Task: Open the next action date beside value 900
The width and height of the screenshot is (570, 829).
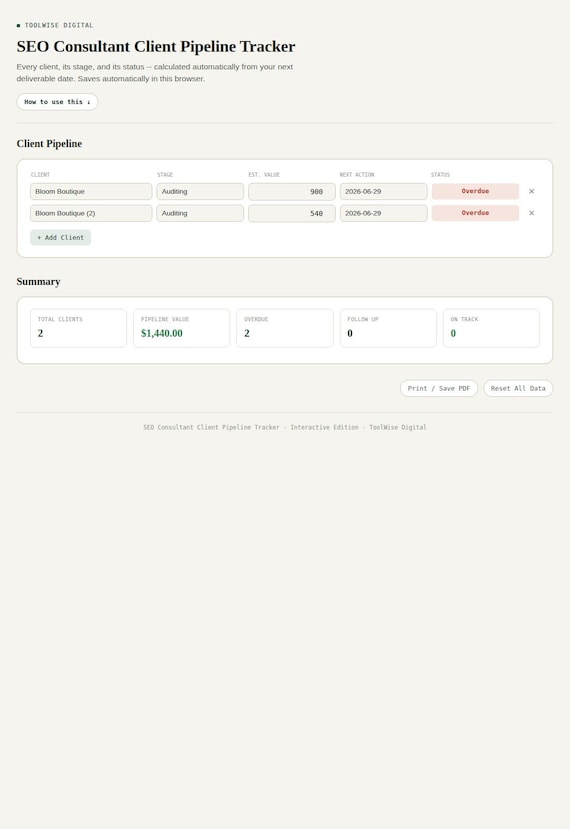Action: pyautogui.click(x=383, y=191)
